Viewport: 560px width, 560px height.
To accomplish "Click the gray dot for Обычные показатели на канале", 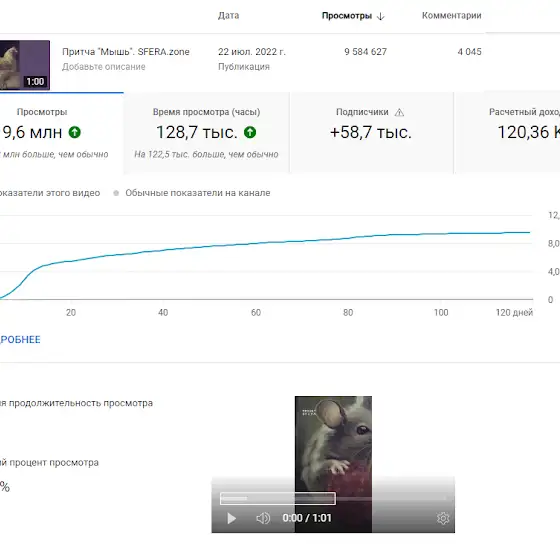I will click(x=116, y=193).
